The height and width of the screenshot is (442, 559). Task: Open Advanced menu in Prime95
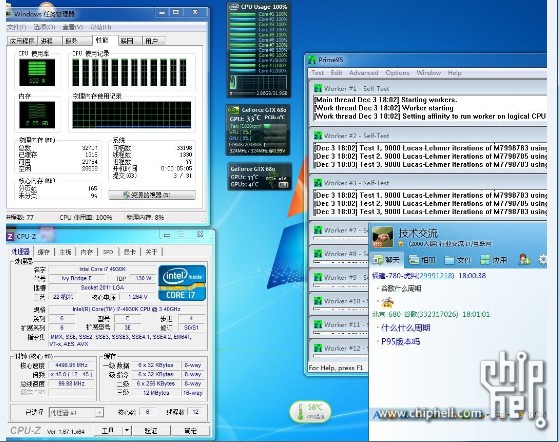tap(363, 73)
